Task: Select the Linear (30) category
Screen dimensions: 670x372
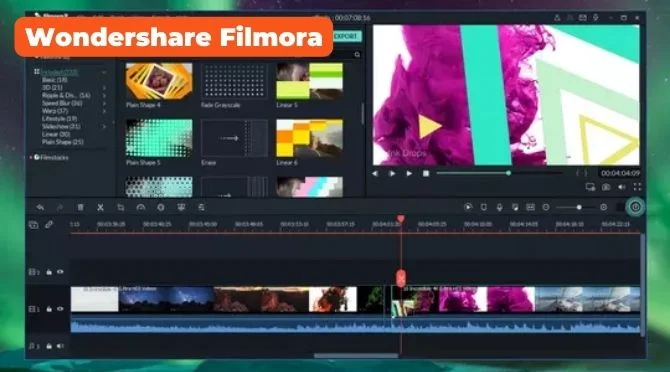Action: pos(56,134)
